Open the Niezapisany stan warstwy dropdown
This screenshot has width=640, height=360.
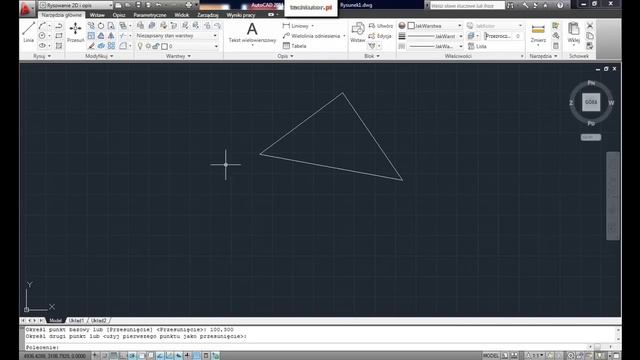(177, 36)
